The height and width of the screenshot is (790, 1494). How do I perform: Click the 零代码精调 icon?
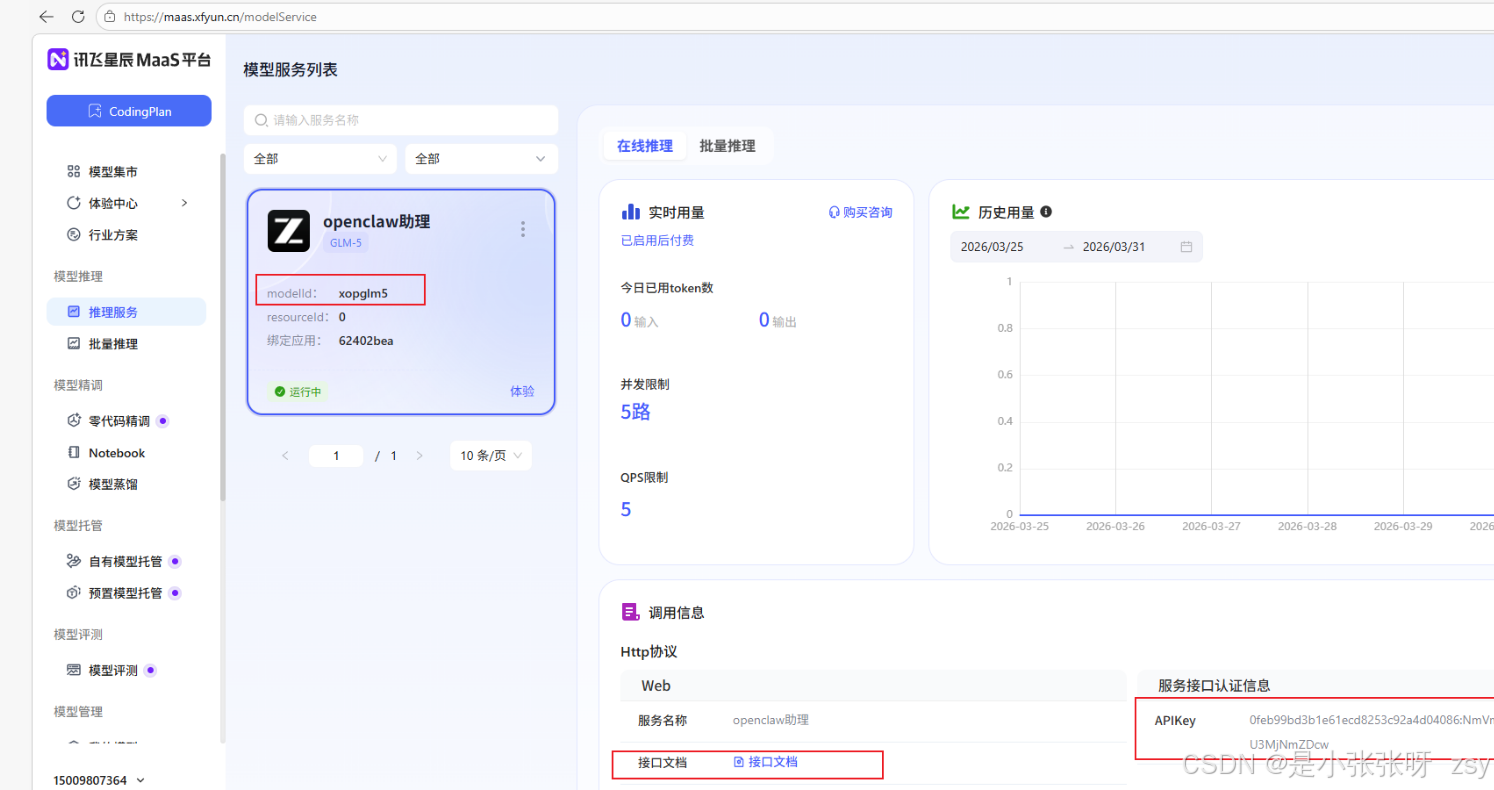tap(73, 421)
